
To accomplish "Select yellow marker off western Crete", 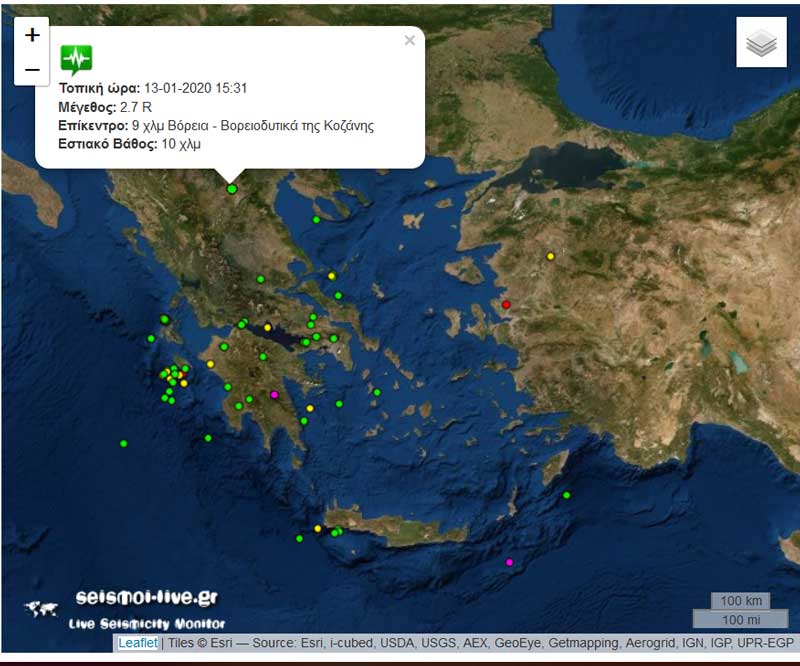I will coord(317,529).
